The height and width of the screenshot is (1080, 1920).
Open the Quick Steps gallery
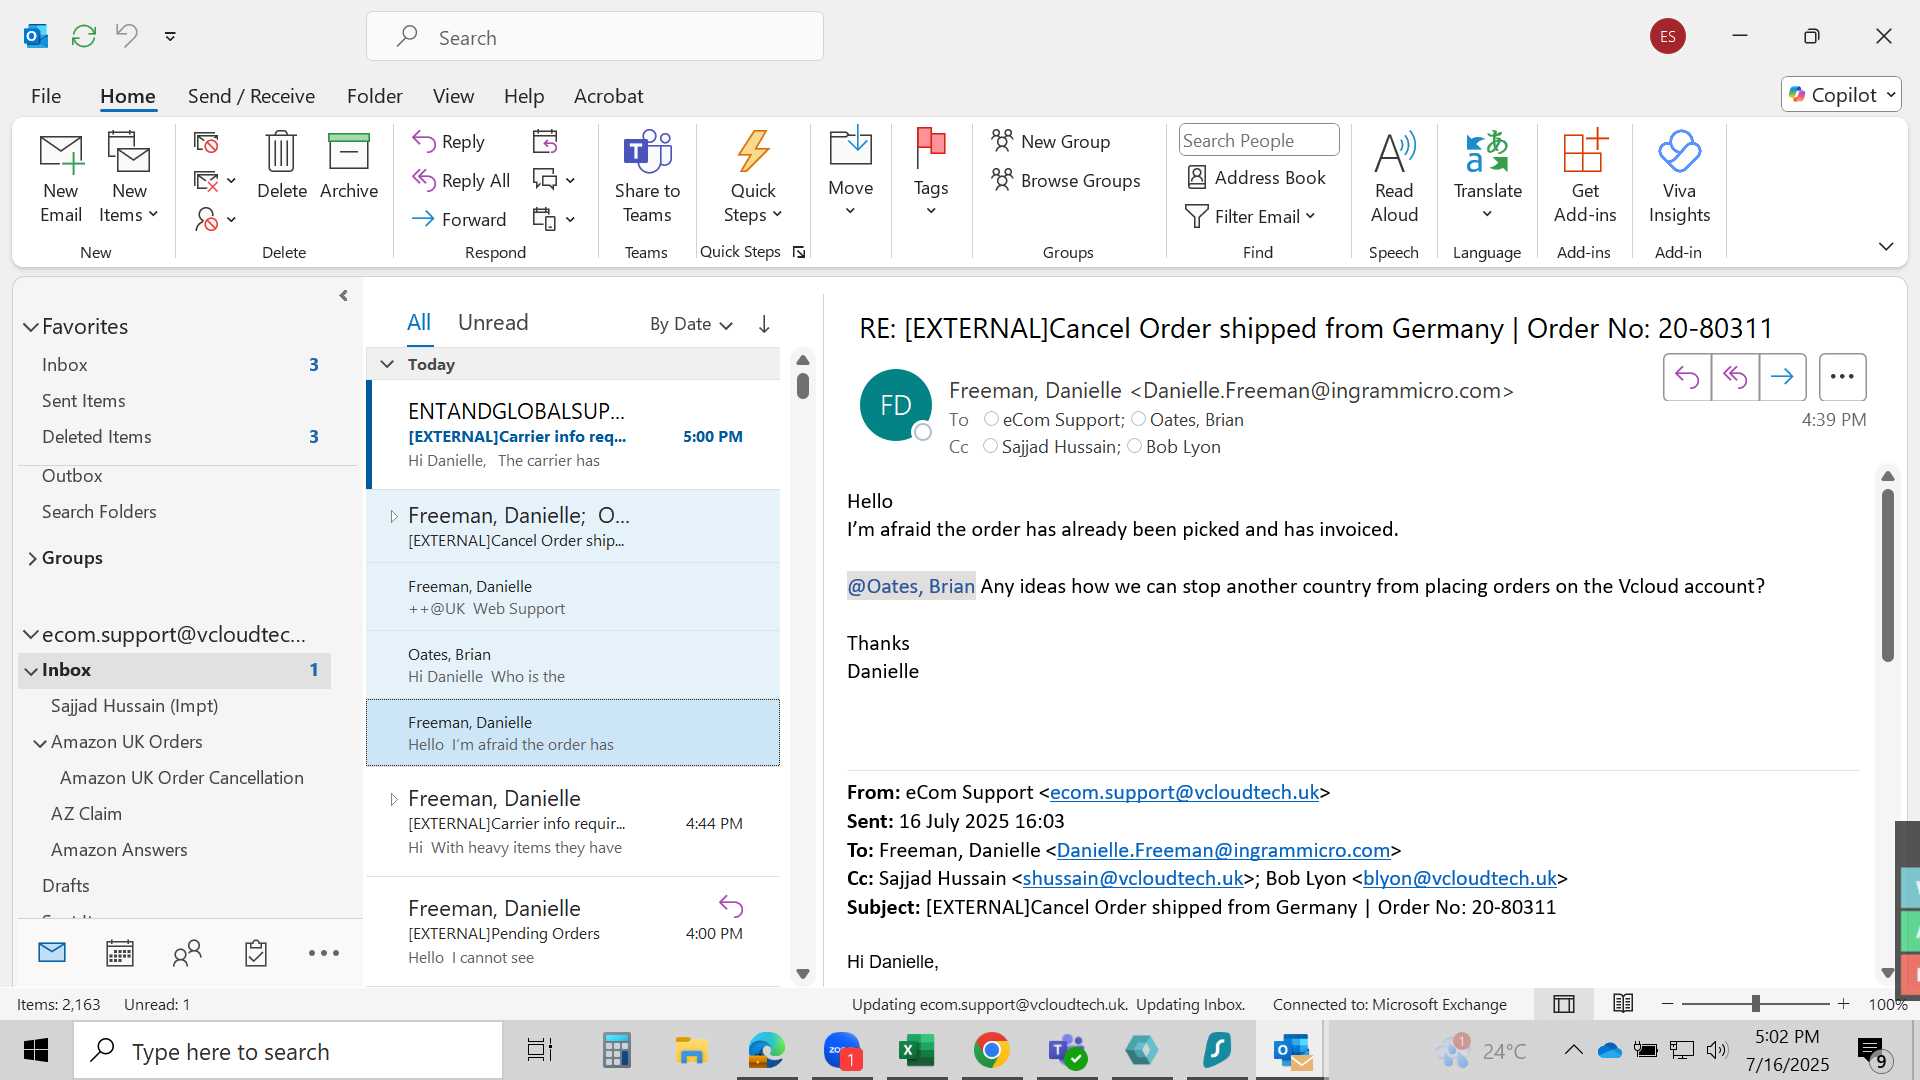click(x=753, y=178)
